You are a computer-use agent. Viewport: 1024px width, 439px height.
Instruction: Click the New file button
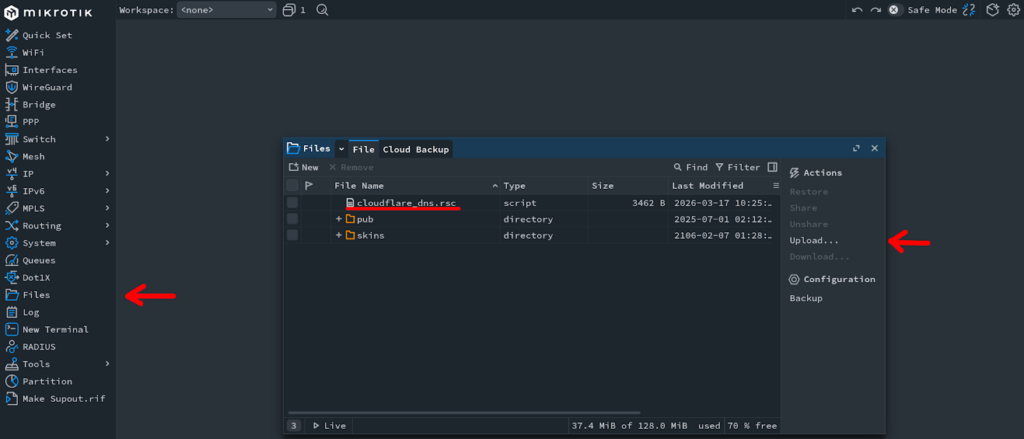click(x=303, y=167)
